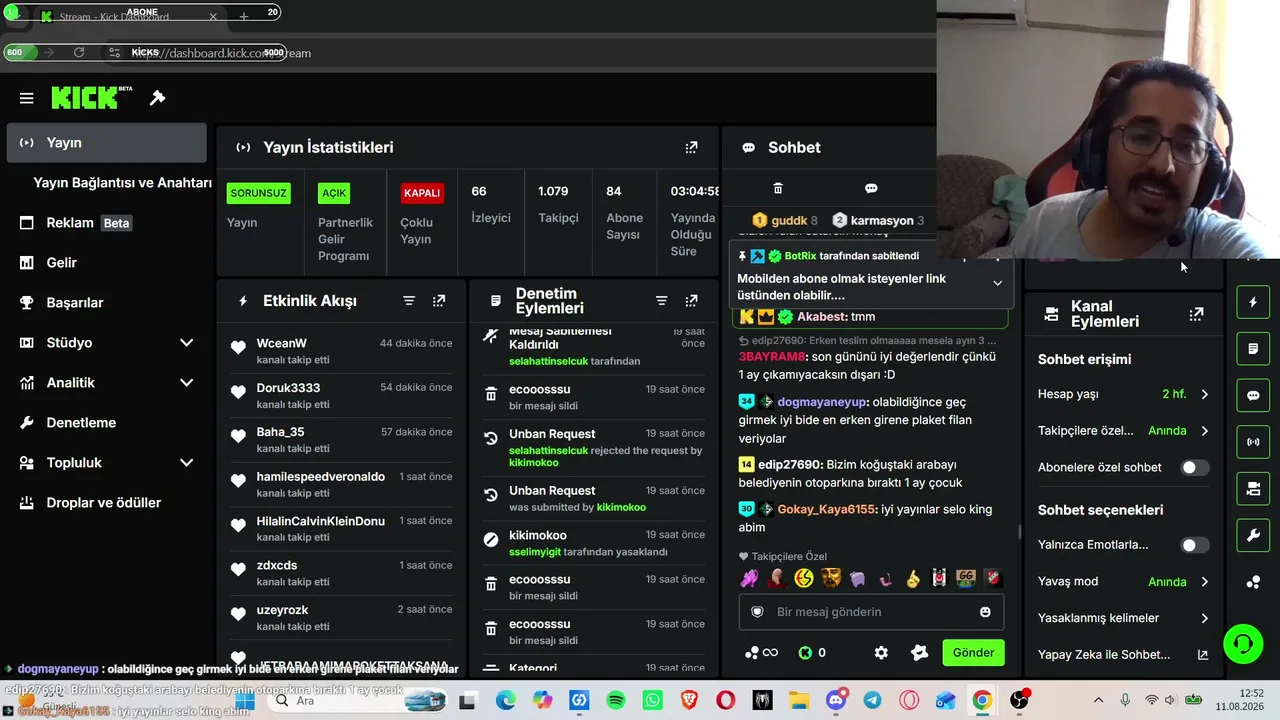Click the green Gönder button
The height and width of the screenshot is (720, 1280).
[x=973, y=653]
